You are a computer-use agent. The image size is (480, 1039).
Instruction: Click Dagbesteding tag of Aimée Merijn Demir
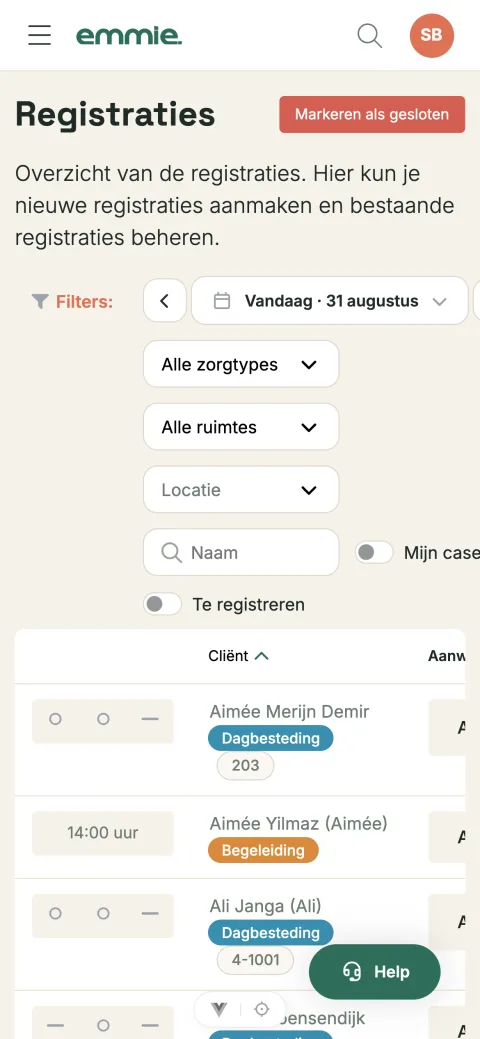(270, 738)
